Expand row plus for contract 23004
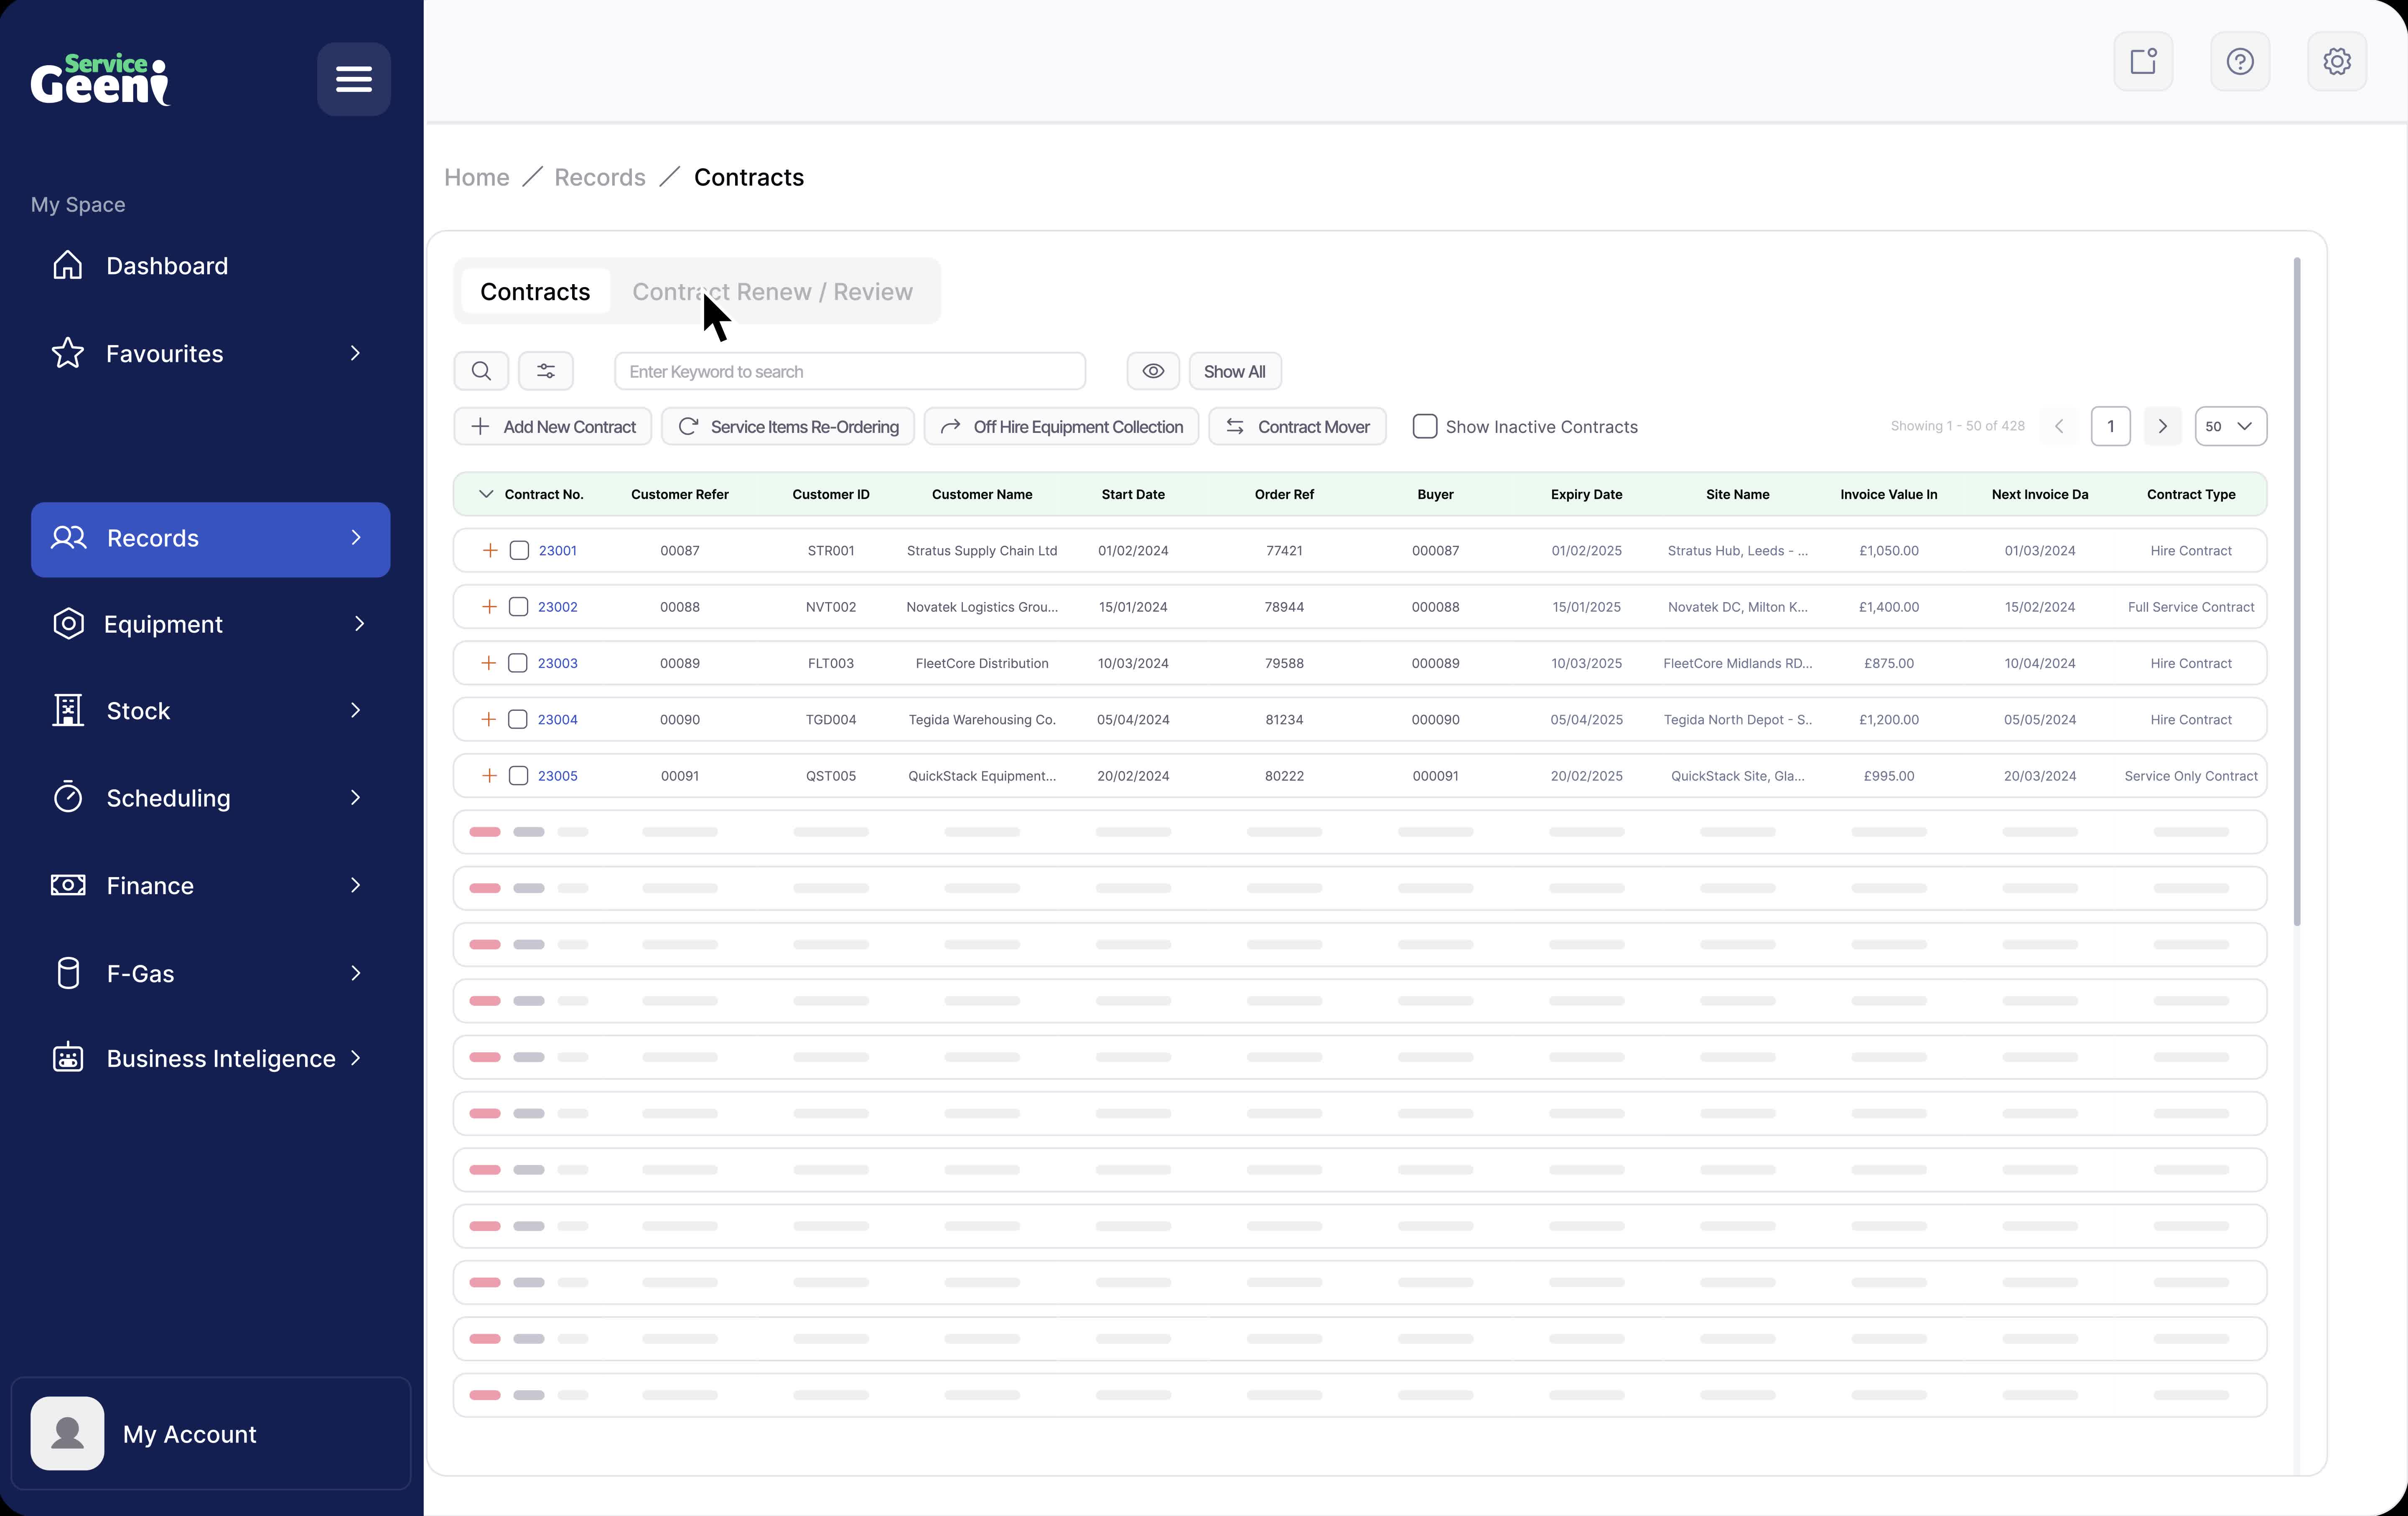The height and width of the screenshot is (1516, 2408). (489, 719)
